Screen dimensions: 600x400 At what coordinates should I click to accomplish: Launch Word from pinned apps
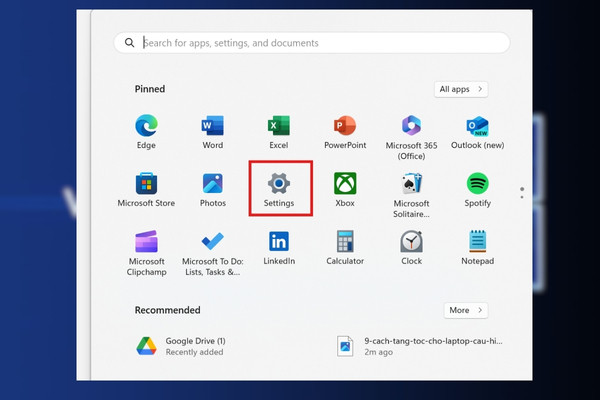(x=213, y=125)
